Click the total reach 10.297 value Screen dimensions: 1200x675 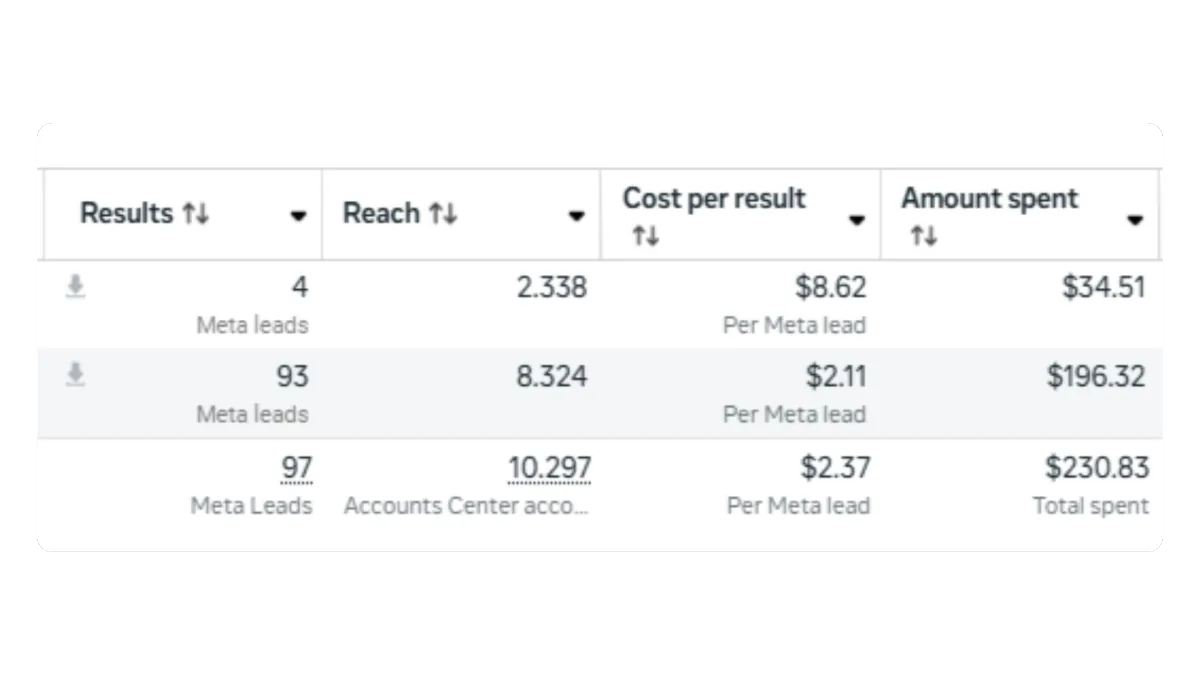point(549,468)
